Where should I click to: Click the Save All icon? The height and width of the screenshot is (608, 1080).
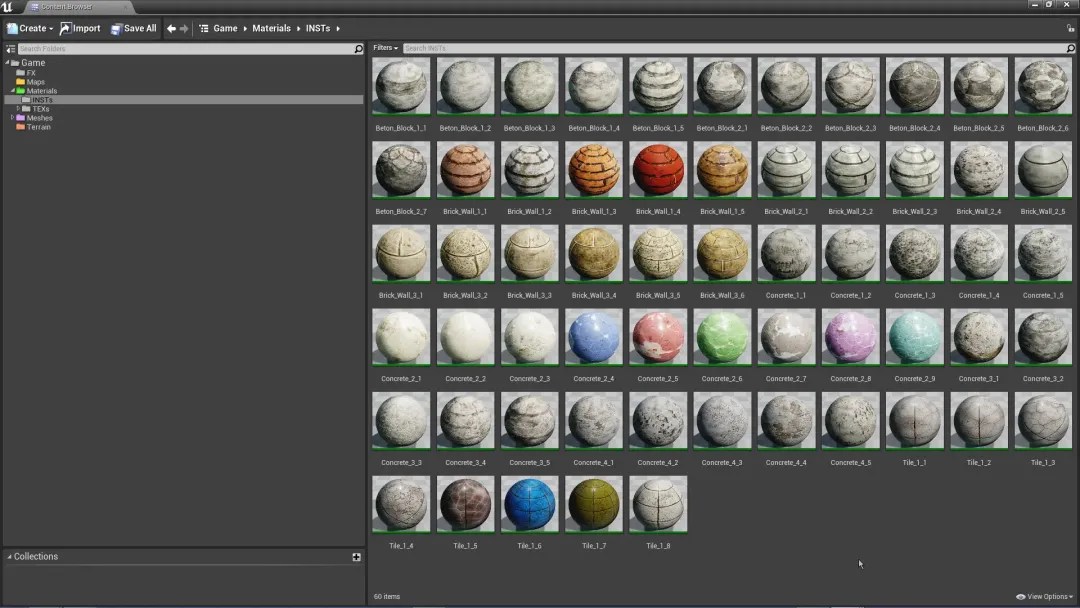click(116, 28)
